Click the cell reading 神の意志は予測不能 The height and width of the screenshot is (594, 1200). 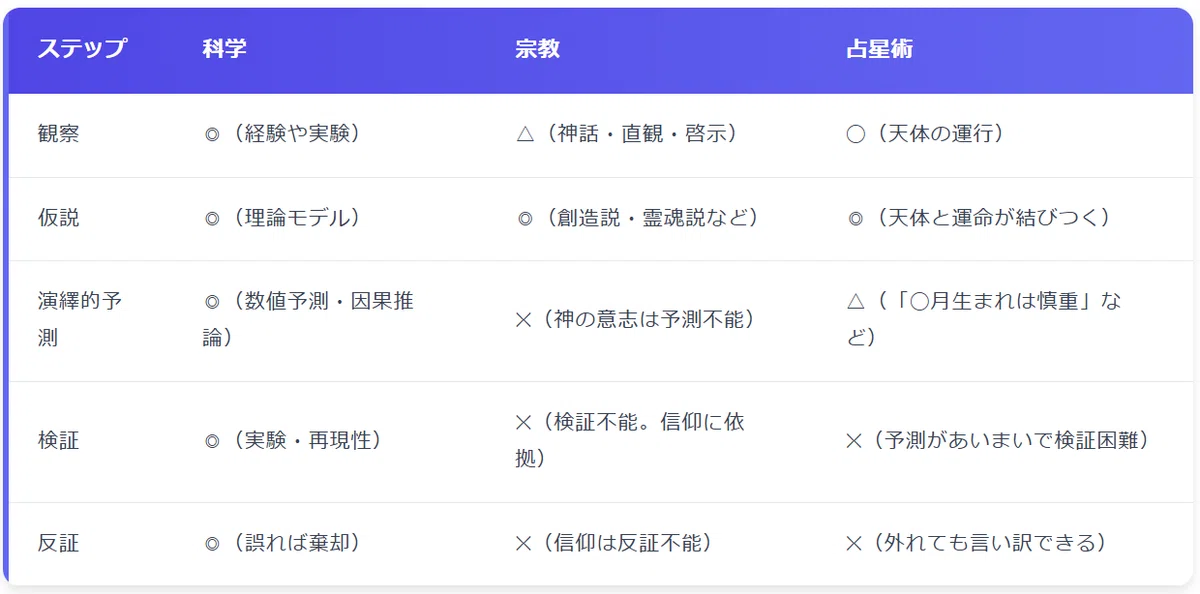[634, 320]
